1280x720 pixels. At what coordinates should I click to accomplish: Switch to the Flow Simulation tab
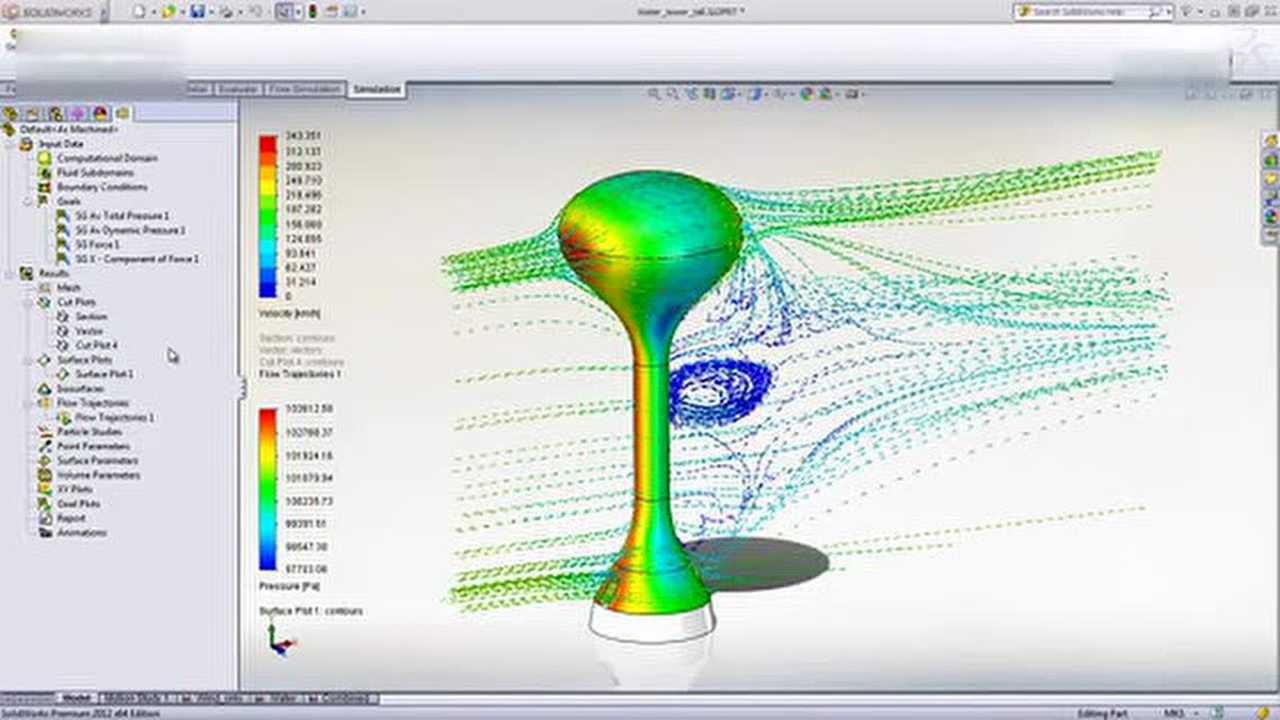tap(305, 89)
